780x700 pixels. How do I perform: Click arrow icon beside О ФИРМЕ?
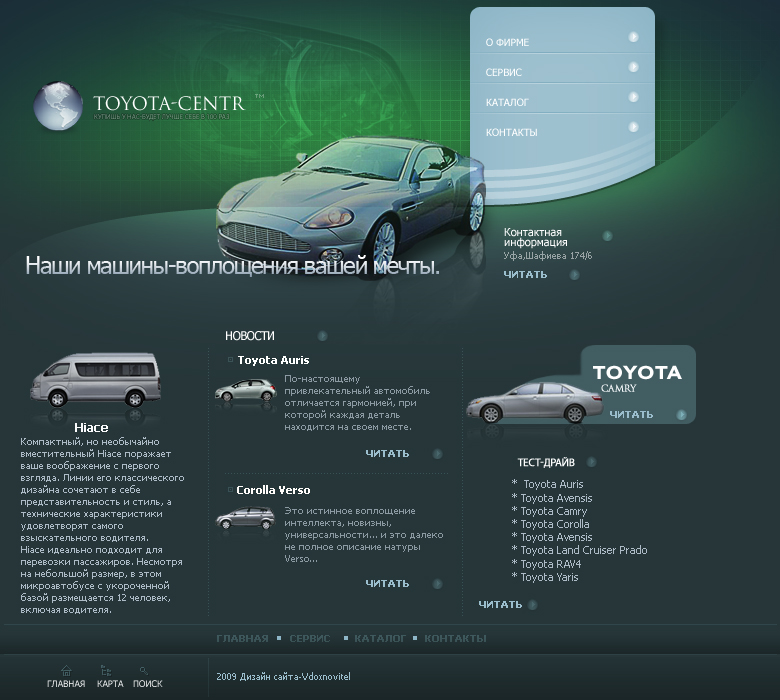pos(633,37)
